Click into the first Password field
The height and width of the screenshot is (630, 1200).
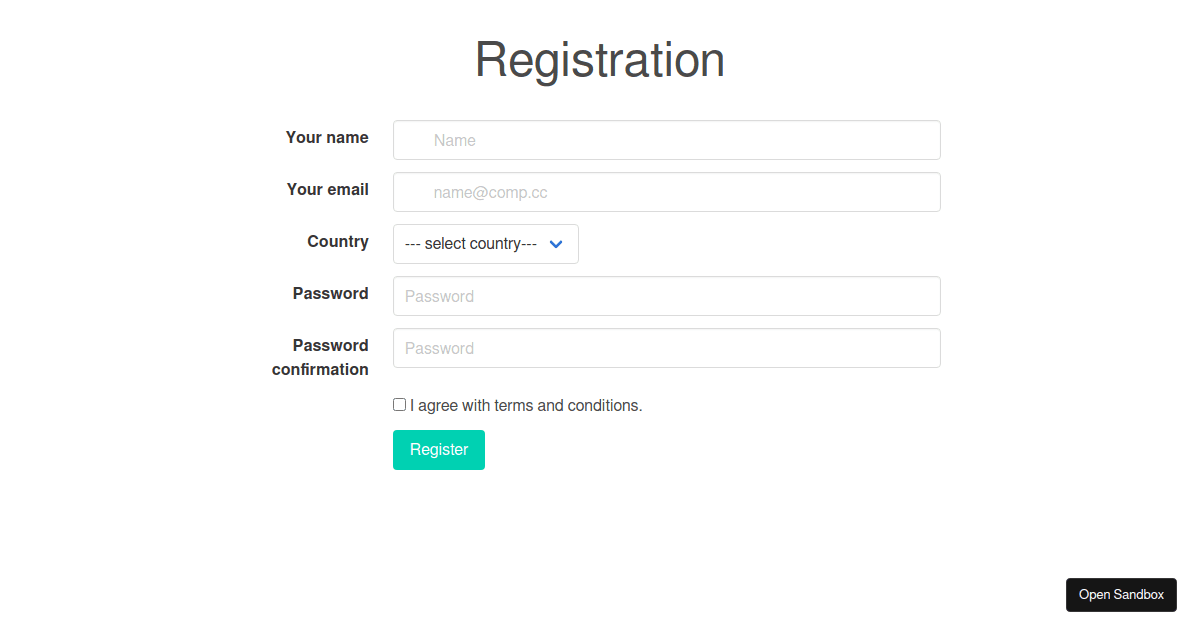click(x=666, y=296)
